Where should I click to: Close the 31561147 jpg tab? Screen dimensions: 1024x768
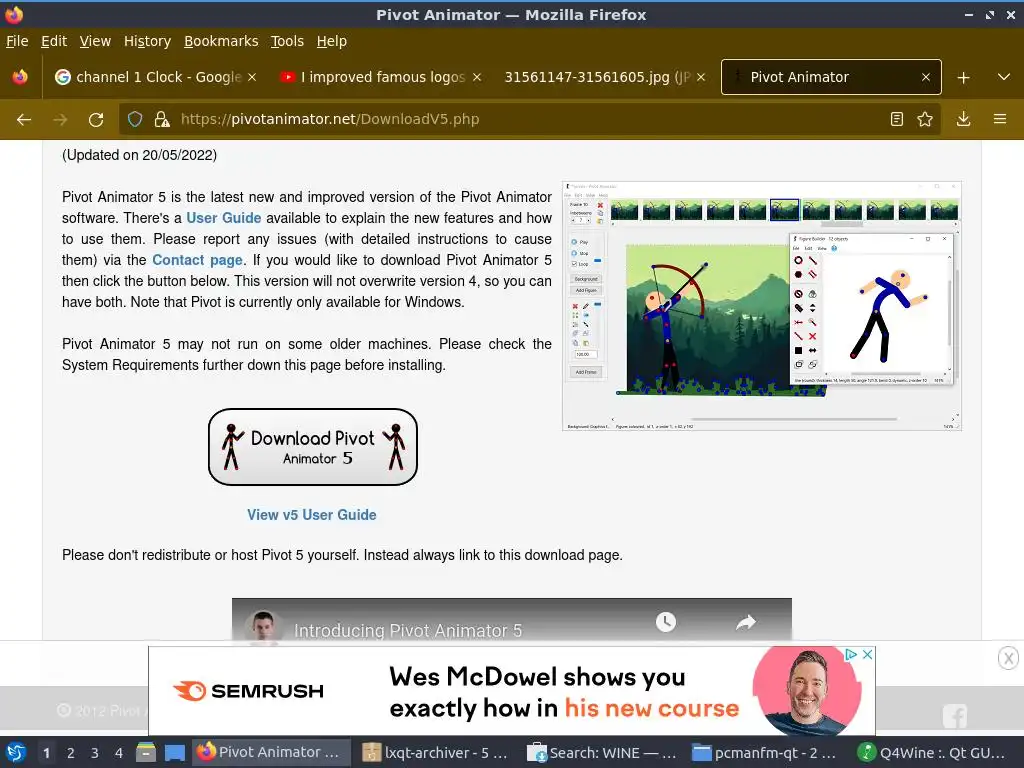tap(701, 77)
